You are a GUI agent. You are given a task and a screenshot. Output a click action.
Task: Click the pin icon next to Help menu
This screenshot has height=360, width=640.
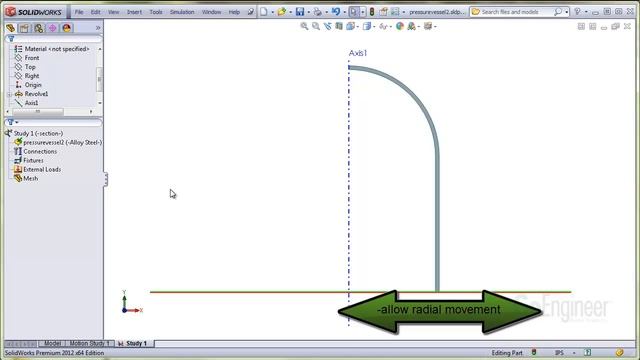click(x=251, y=12)
